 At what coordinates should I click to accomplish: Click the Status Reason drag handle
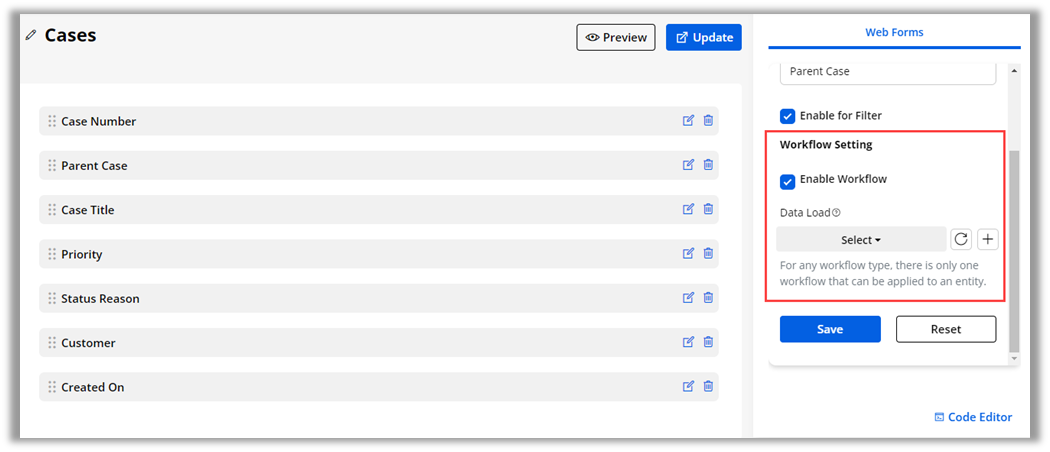coord(52,298)
